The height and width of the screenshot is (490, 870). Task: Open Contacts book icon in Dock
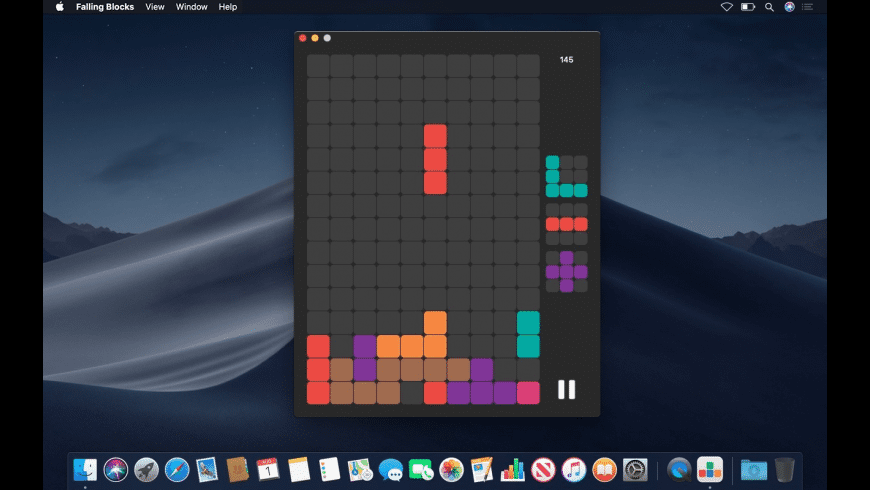point(237,470)
